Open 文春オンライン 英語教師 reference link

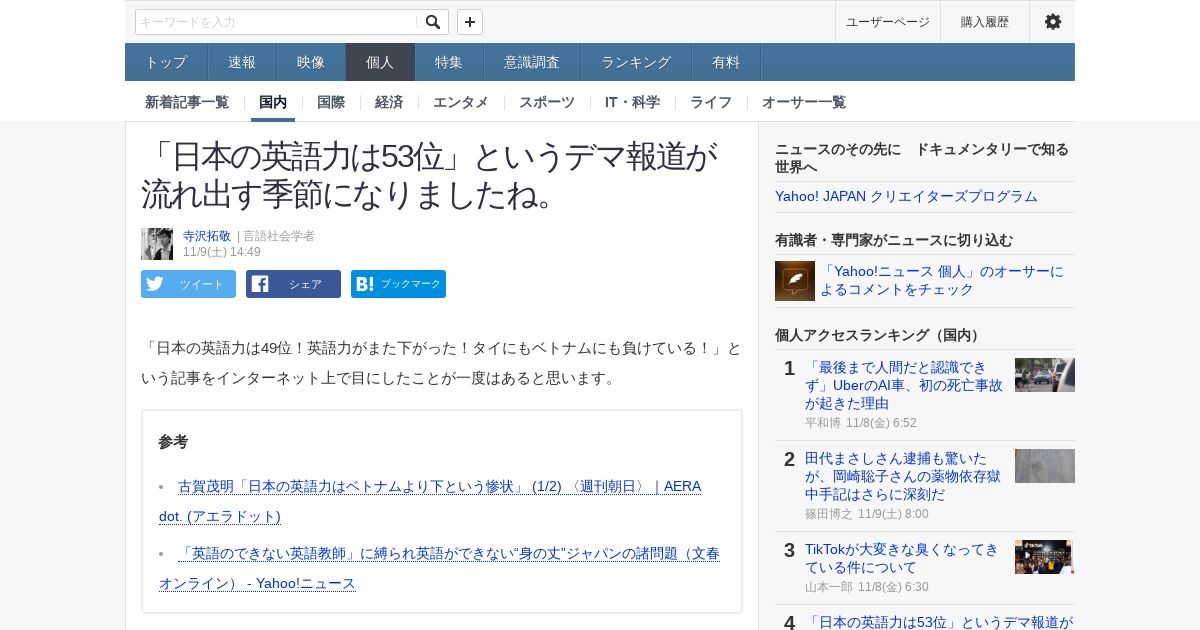click(x=439, y=568)
